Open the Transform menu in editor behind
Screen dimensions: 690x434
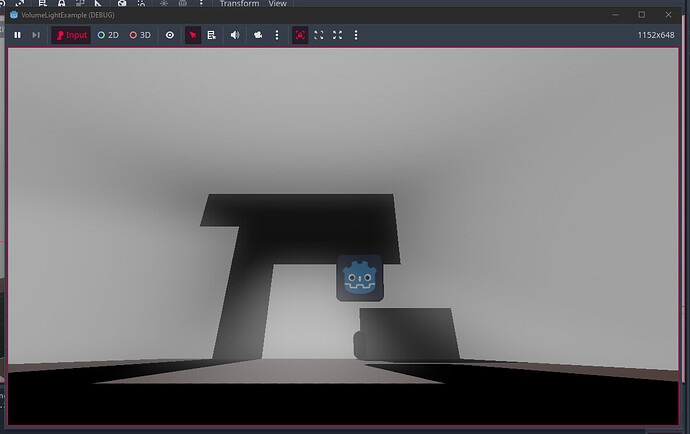239,4
